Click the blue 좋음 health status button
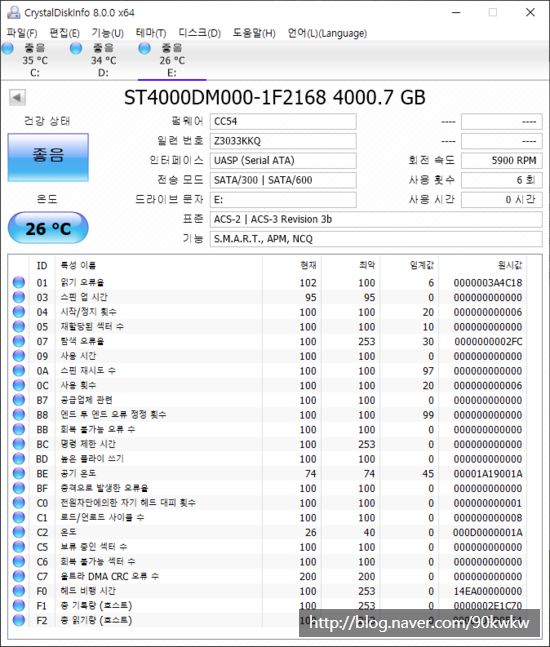The image size is (550, 647). [x=48, y=157]
